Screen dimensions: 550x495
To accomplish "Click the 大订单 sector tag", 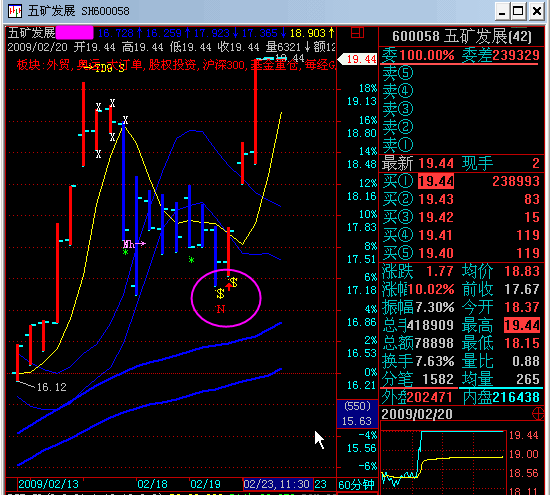I will click(x=125, y=65).
